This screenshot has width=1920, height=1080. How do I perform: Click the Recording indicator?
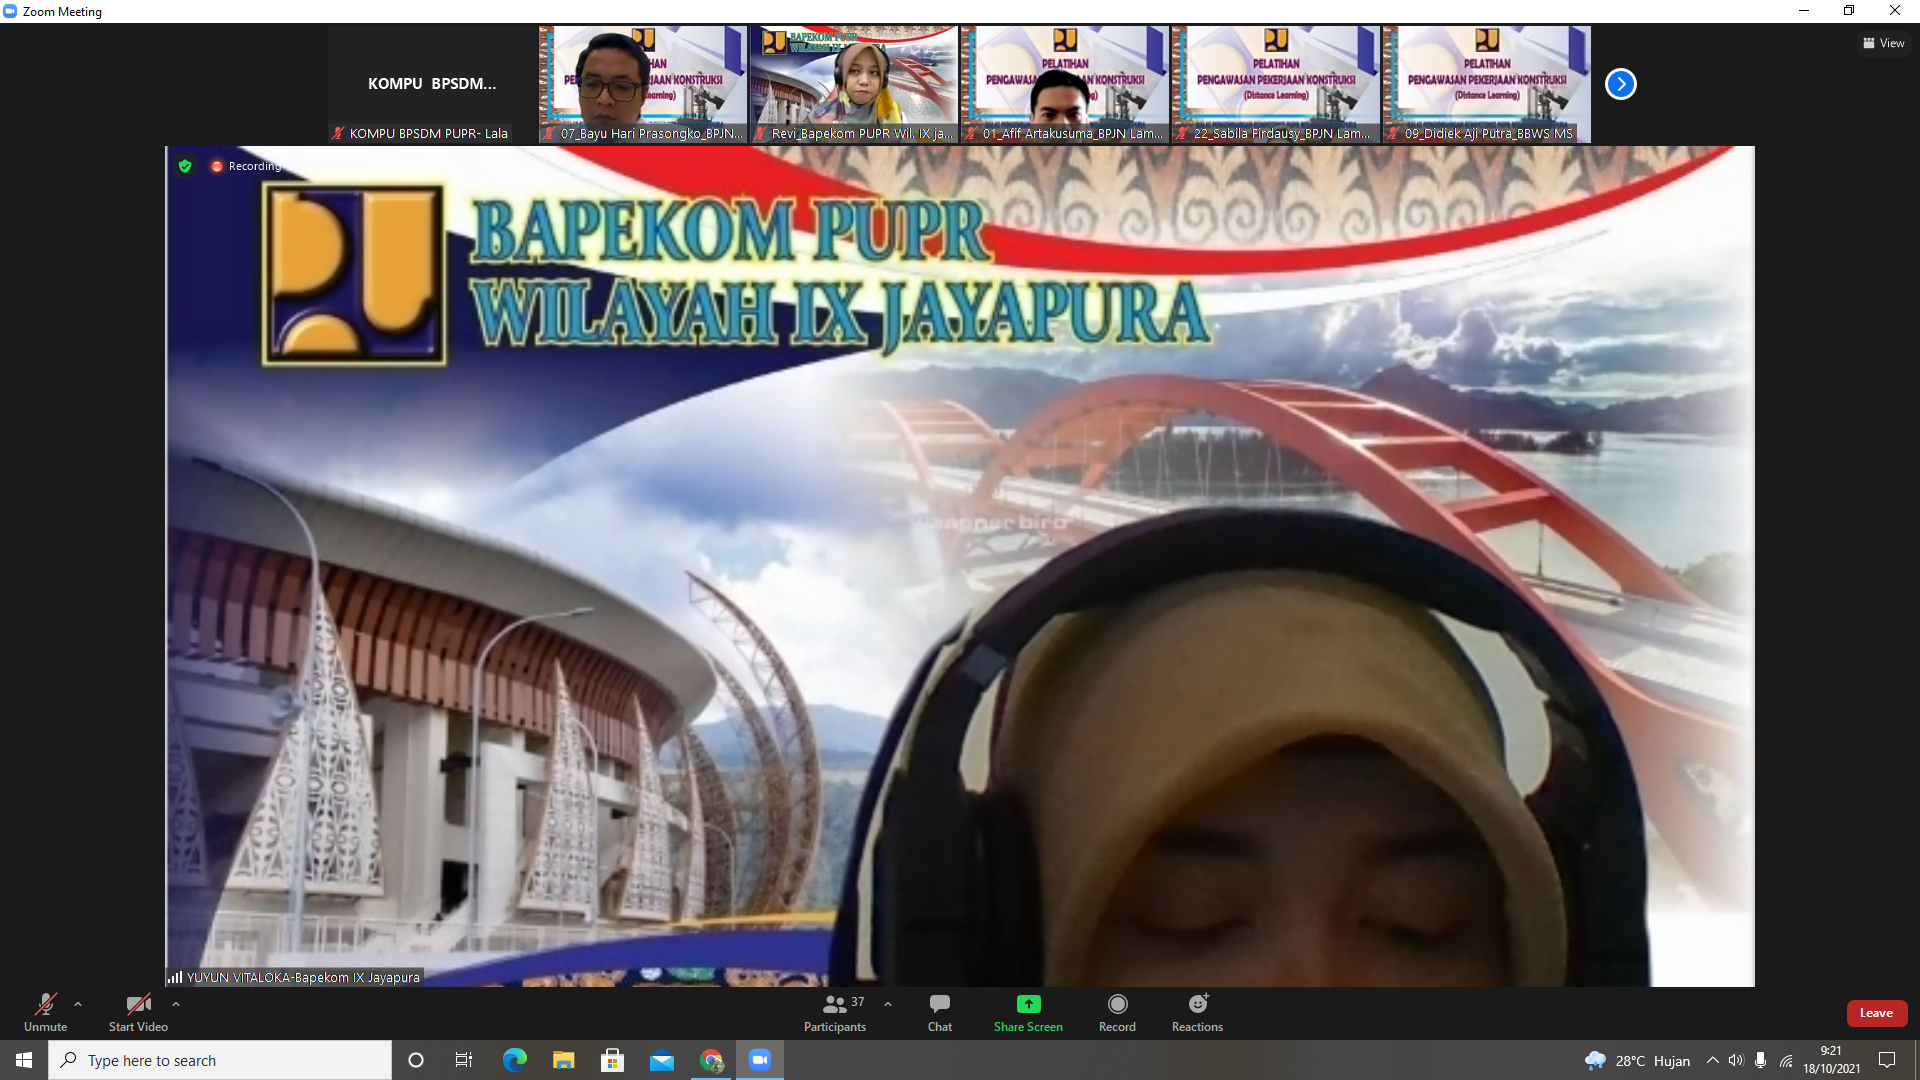246,166
